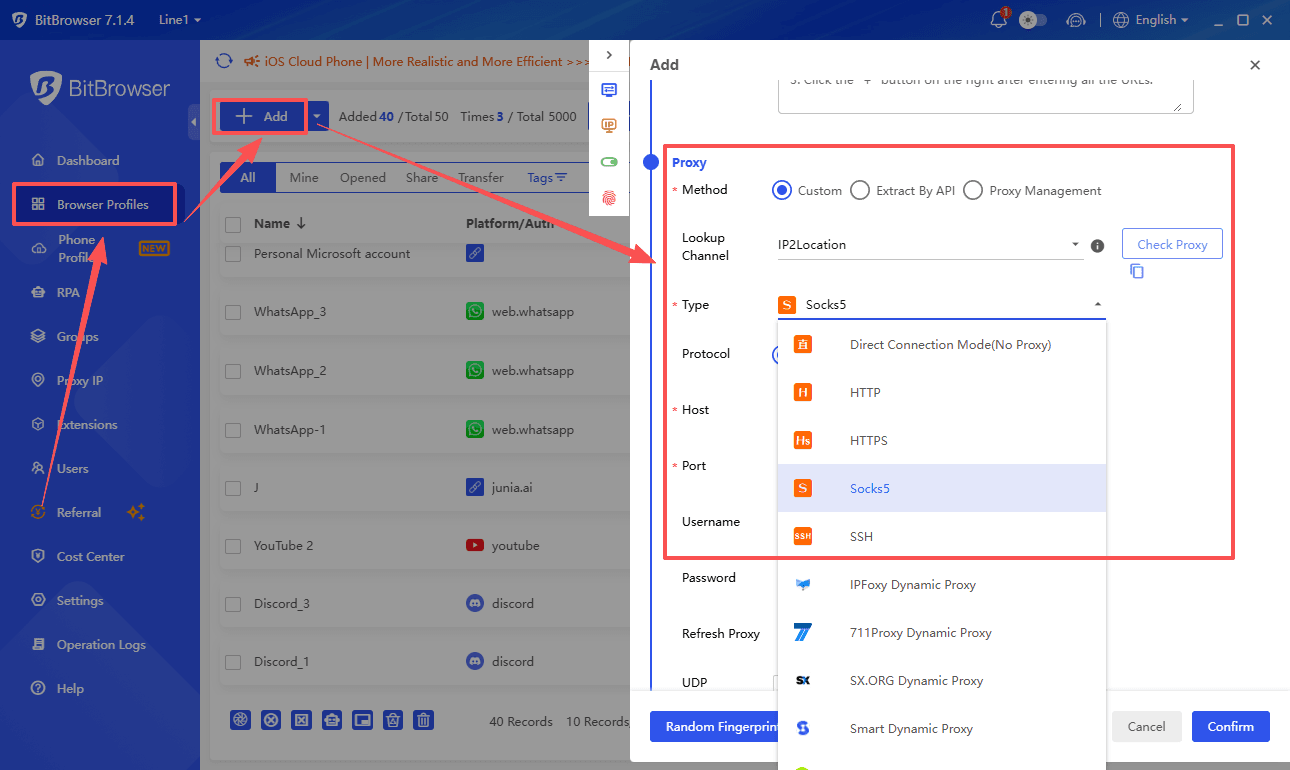Viewport: 1290px width, 770px height.
Task: Open the Line1 dropdown in the title bar
Action: (x=180, y=20)
